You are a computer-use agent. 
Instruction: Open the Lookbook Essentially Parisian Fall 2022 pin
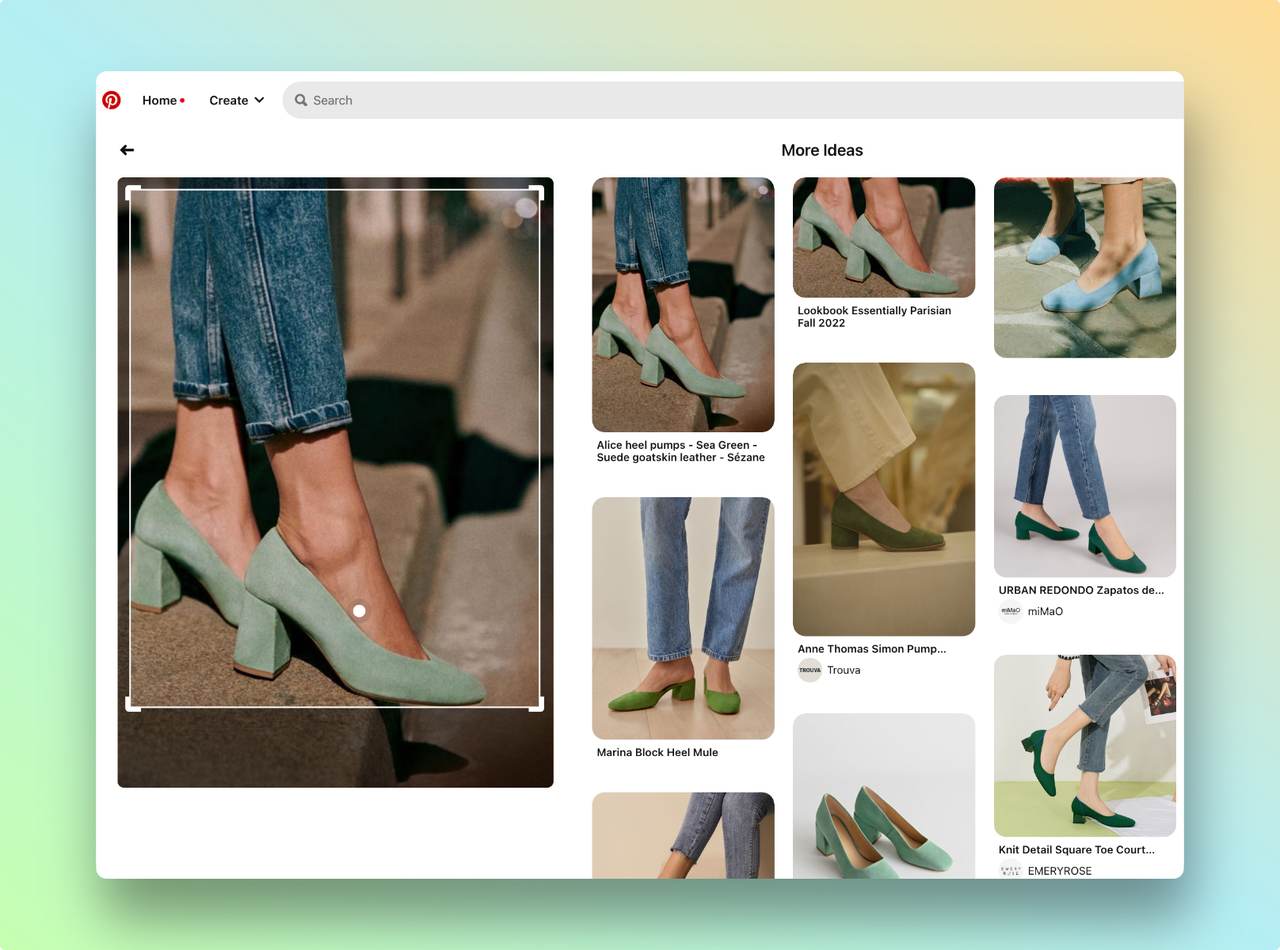pos(883,237)
